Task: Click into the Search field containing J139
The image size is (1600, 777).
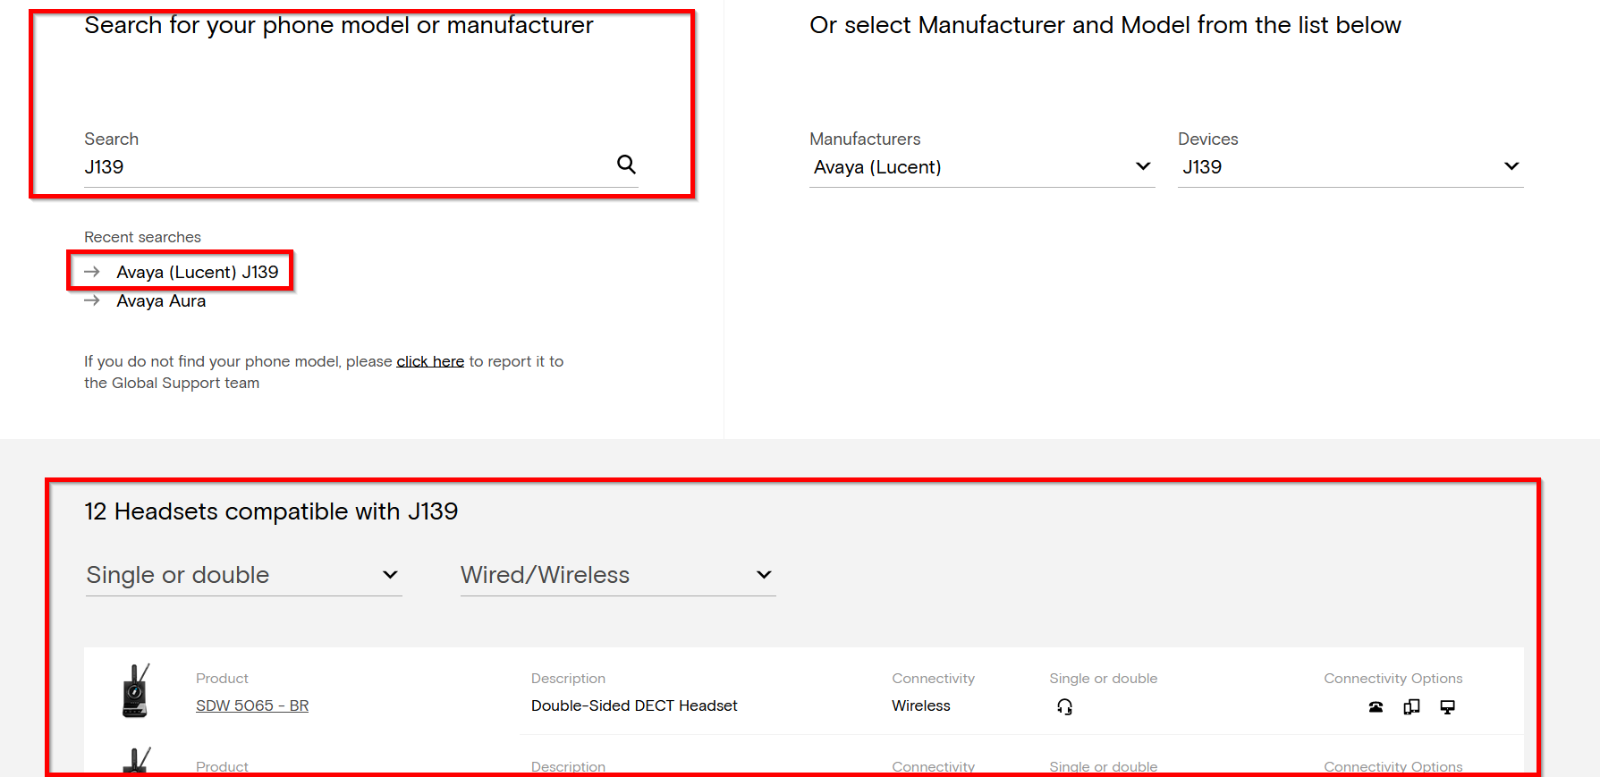Action: tap(340, 167)
